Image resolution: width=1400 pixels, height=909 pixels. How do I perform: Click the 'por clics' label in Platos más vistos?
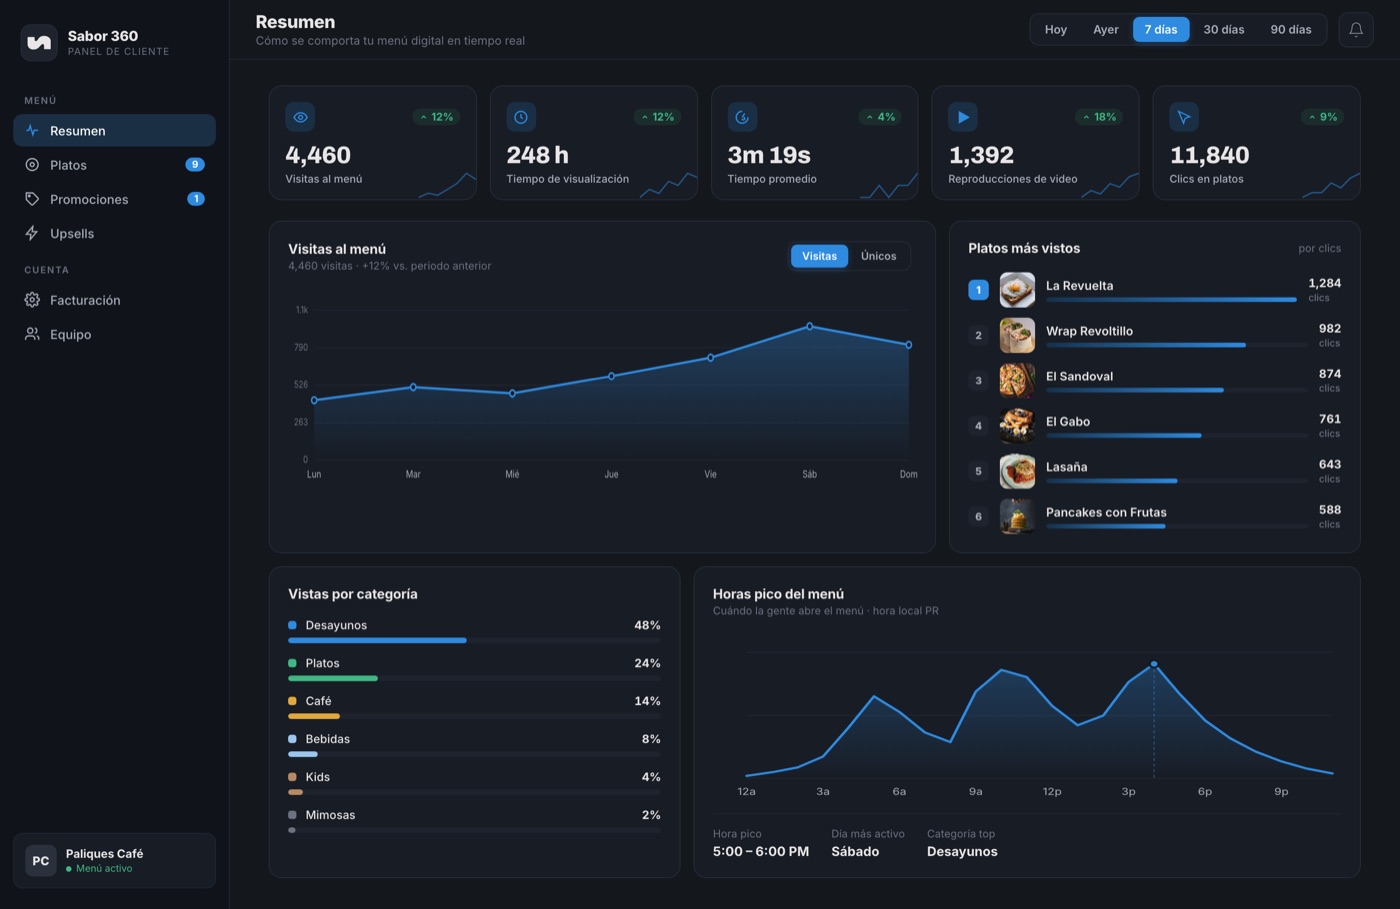click(x=1320, y=248)
